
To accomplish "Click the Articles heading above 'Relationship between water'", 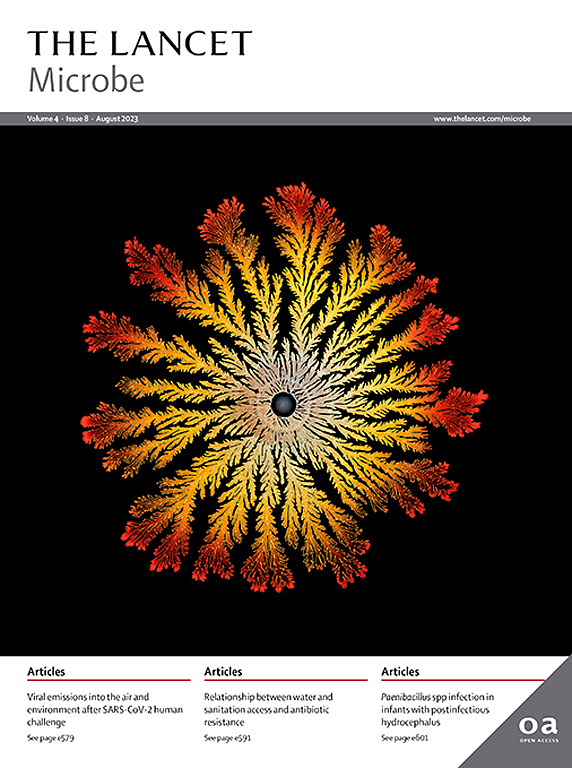I will pyautogui.click(x=223, y=672).
